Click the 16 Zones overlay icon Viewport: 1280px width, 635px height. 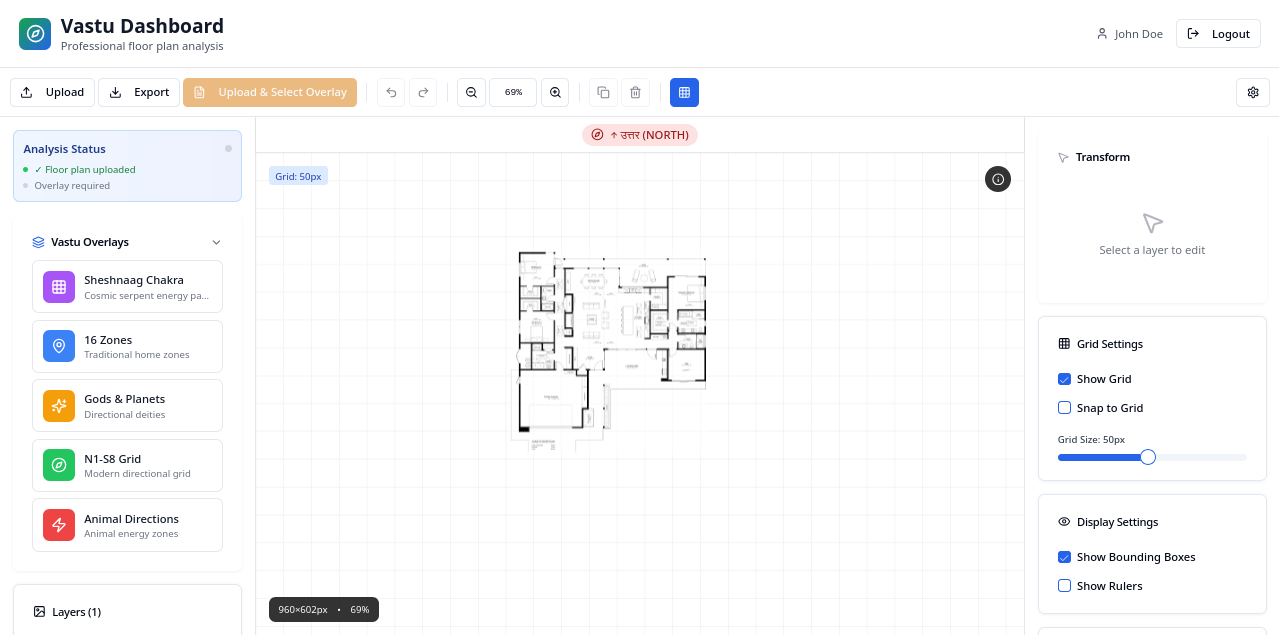point(58,346)
